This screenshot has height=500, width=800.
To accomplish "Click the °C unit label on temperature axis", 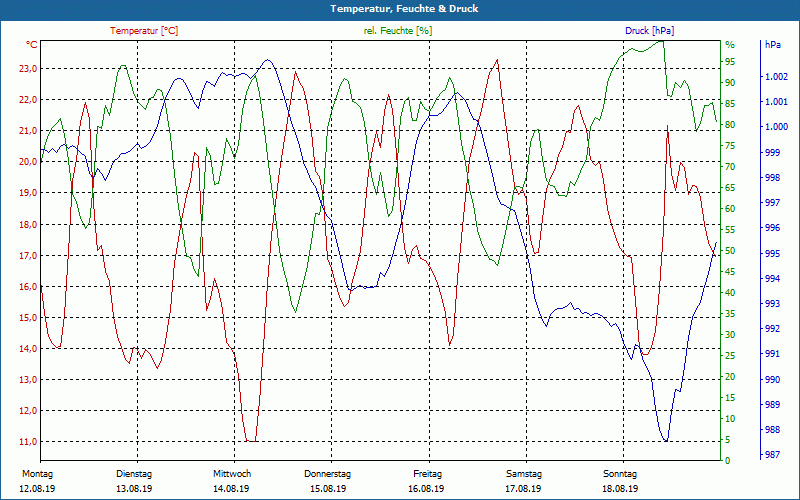I will click(31, 45).
